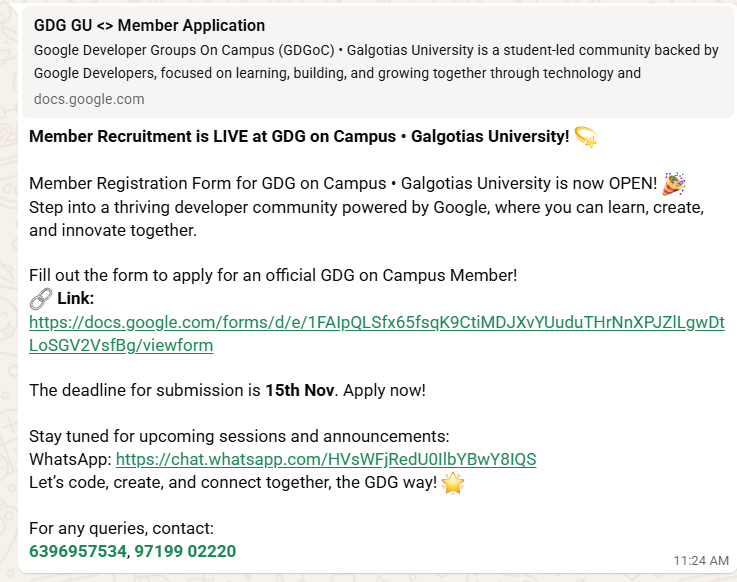Click the phone number 6396957534
Viewport: 737px width, 582px height.
pyautogui.click(x=78, y=551)
